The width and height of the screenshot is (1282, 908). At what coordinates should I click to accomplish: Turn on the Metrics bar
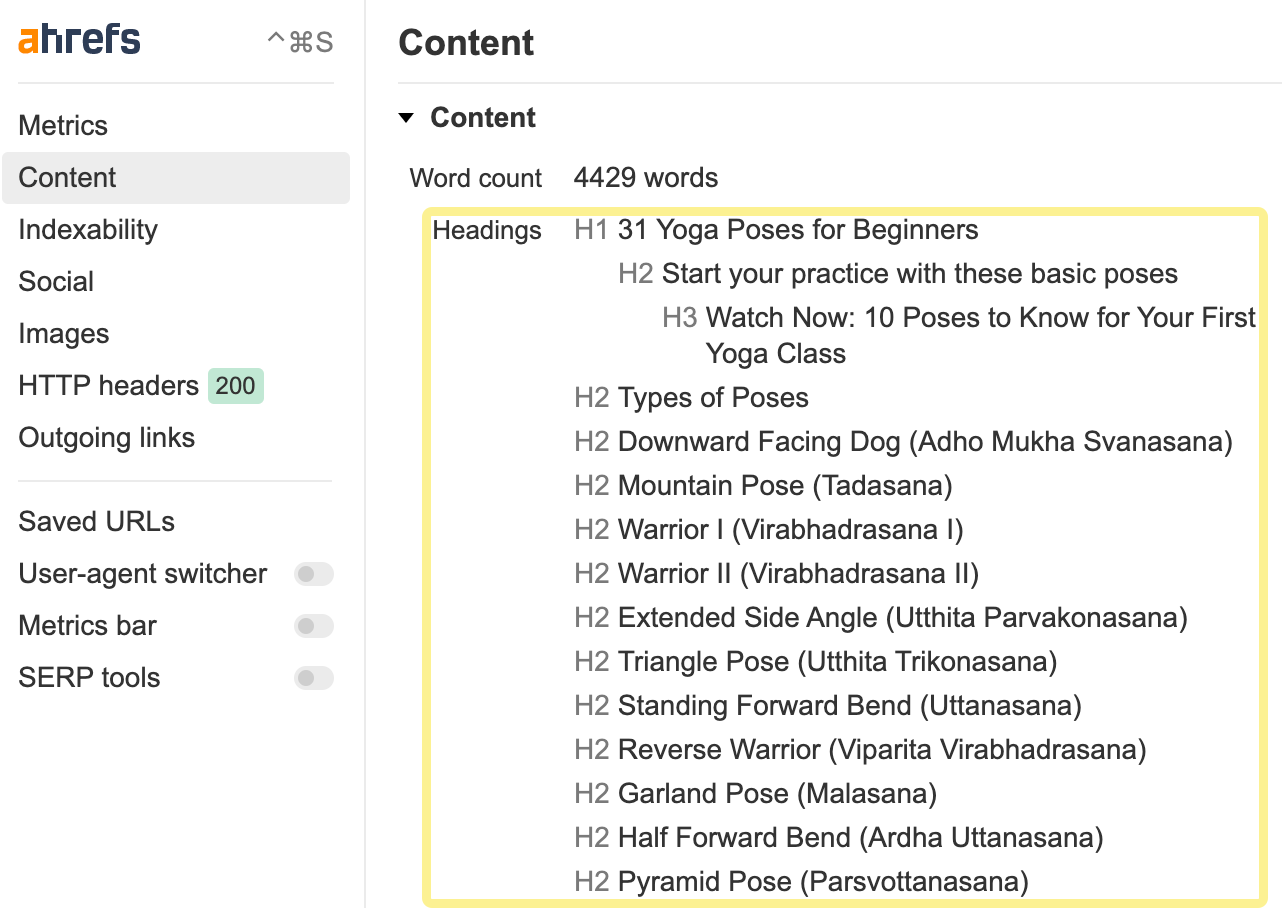[x=313, y=626]
